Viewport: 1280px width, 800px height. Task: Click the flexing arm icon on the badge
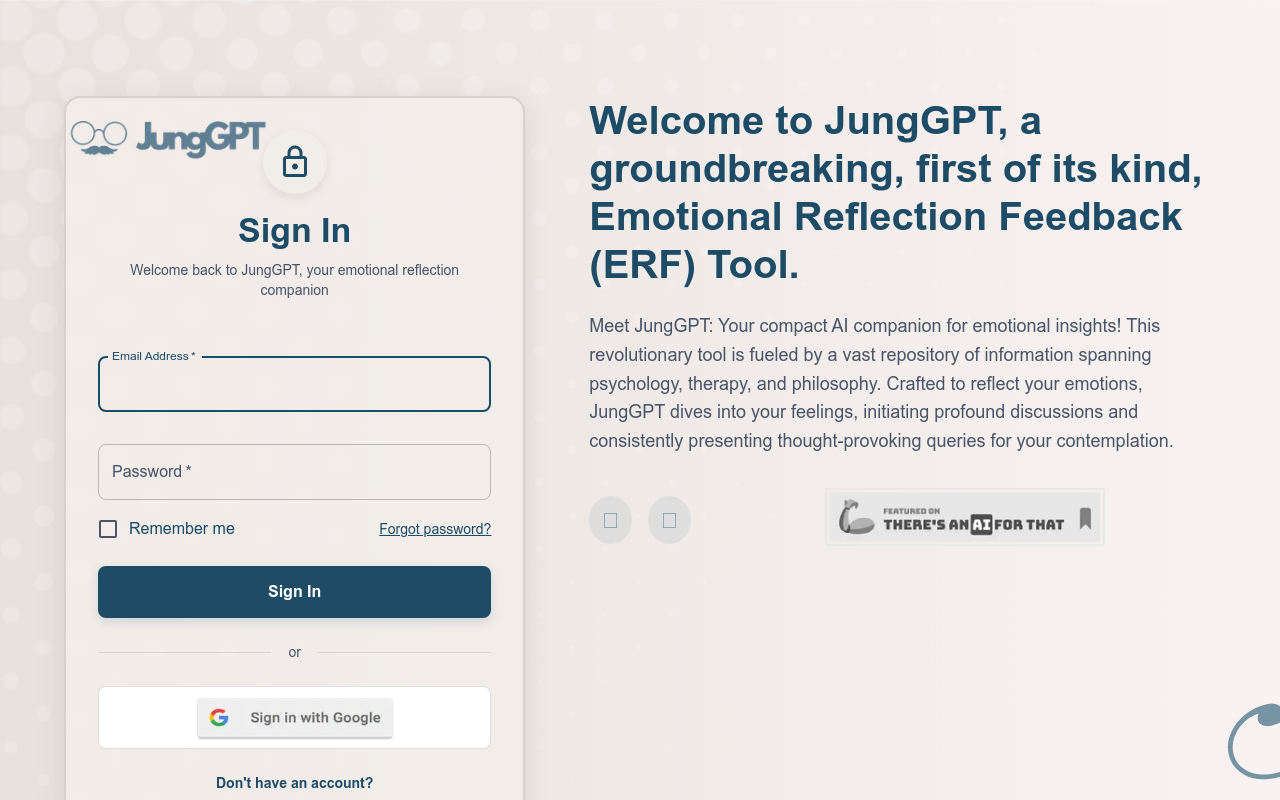click(x=856, y=517)
